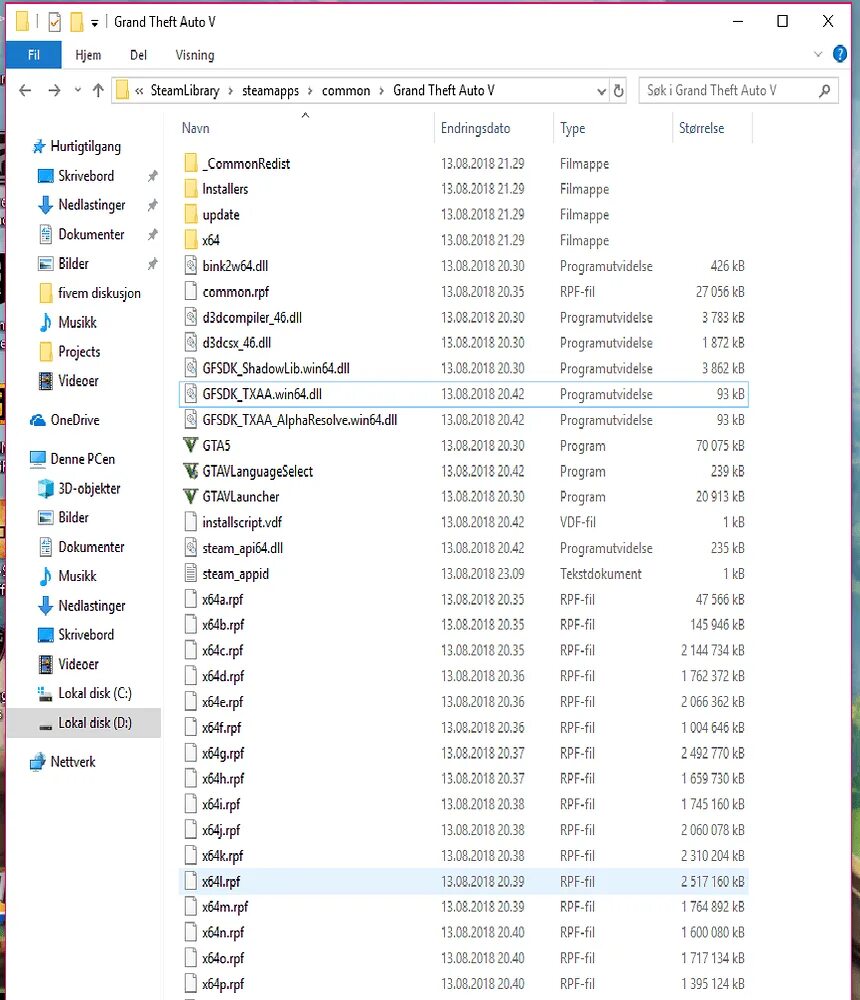Select the _CommonRedist folder icon
The width and height of the screenshot is (860, 1000).
[190, 163]
